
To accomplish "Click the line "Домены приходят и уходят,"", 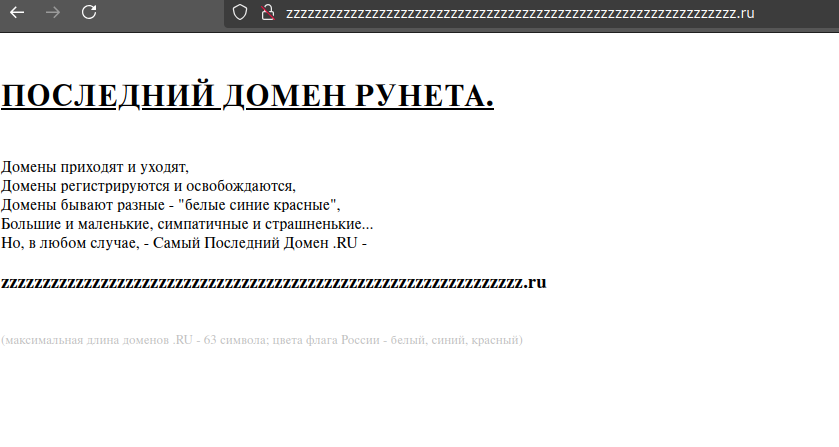I will [95, 167].
